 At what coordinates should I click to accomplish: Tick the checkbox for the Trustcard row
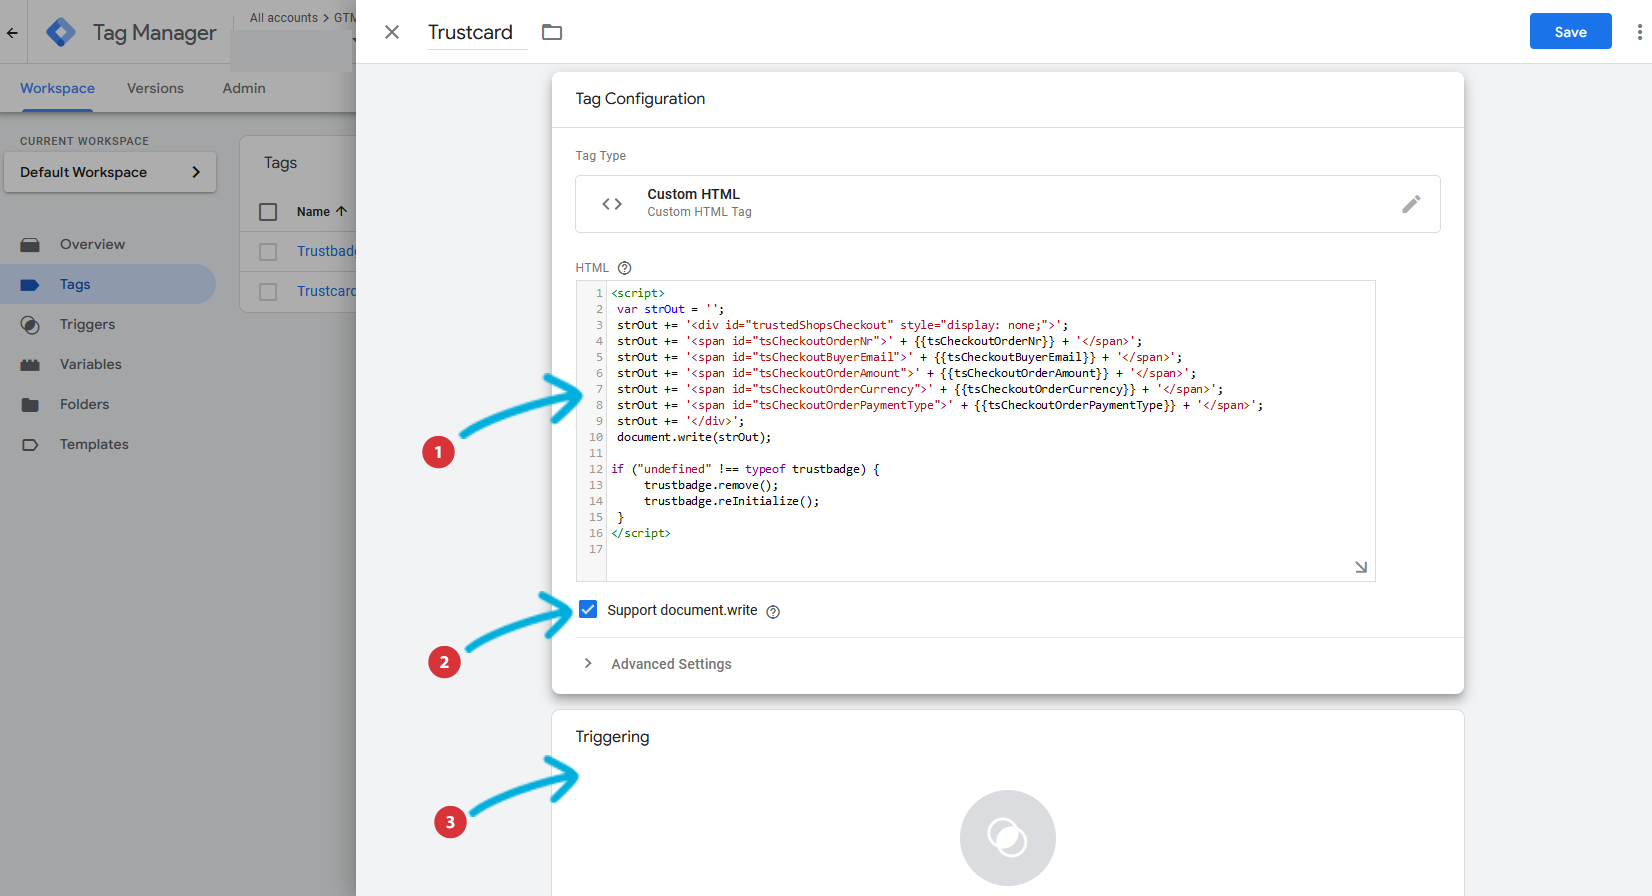coord(268,292)
